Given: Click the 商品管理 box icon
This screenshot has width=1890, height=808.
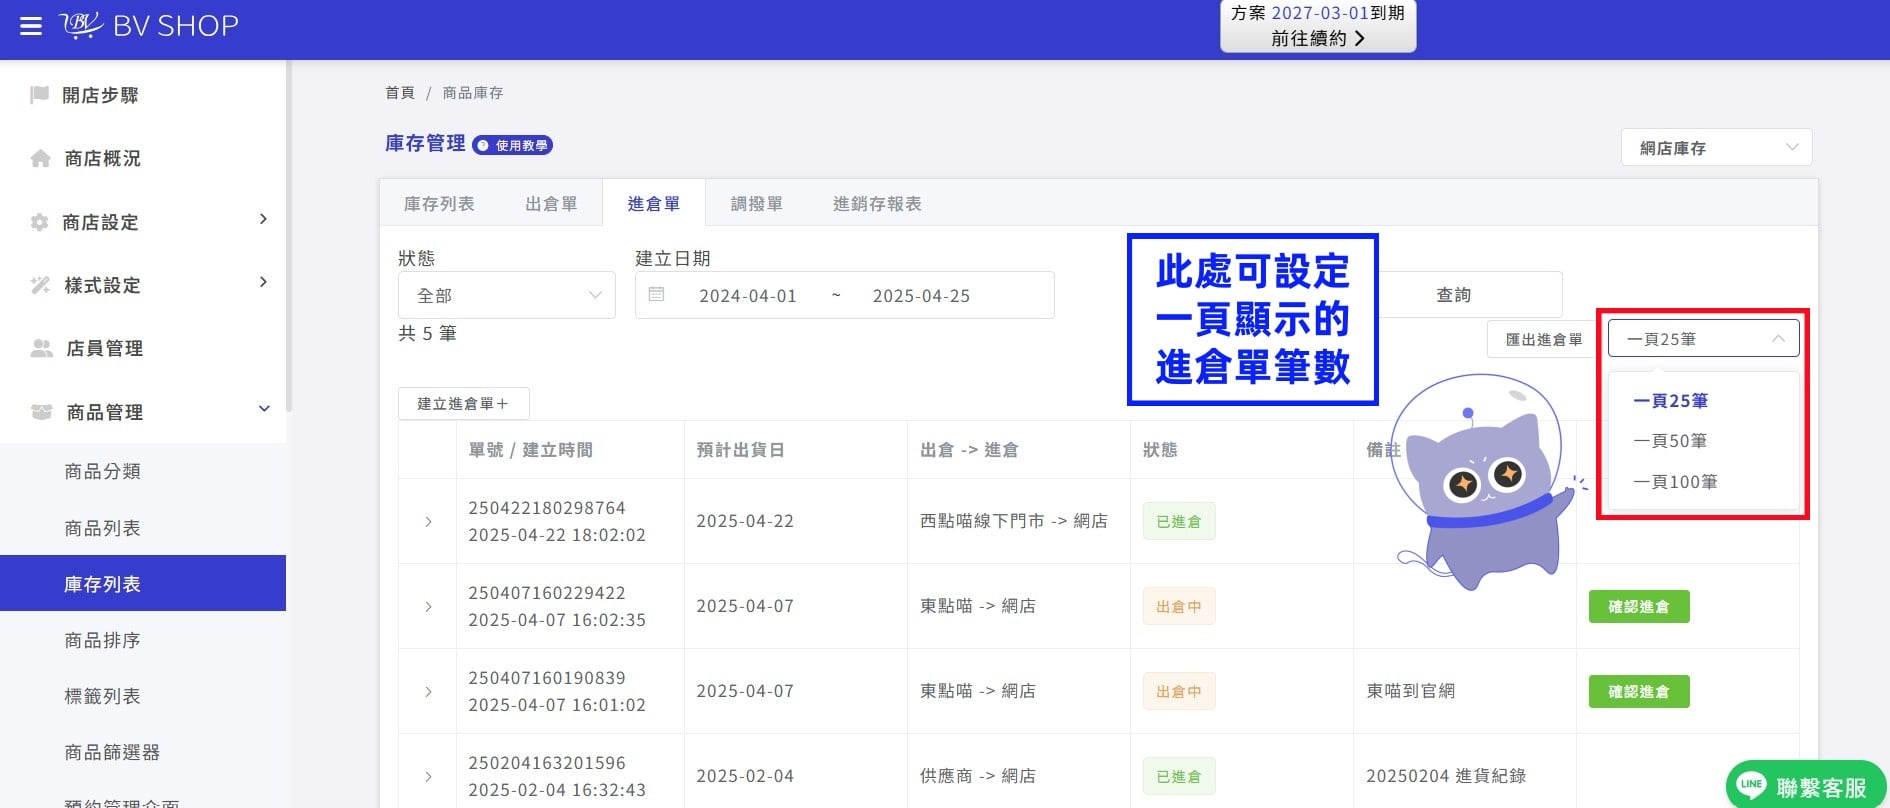Looking at the screenshot, I should pos(41,412).
